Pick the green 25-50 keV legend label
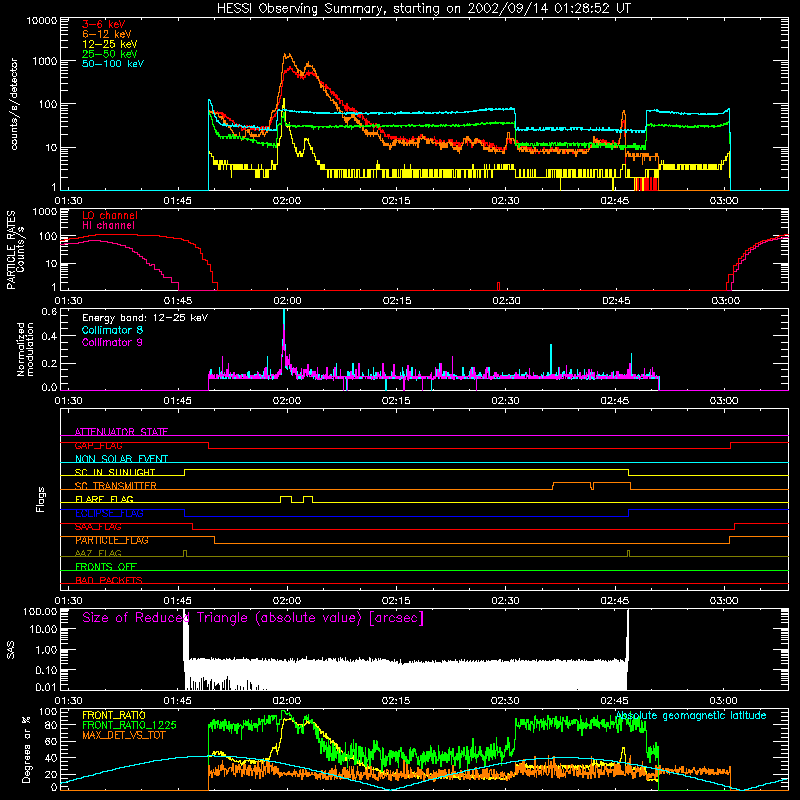The height and width of the screenshot is (800, 800). coord(109,54)
